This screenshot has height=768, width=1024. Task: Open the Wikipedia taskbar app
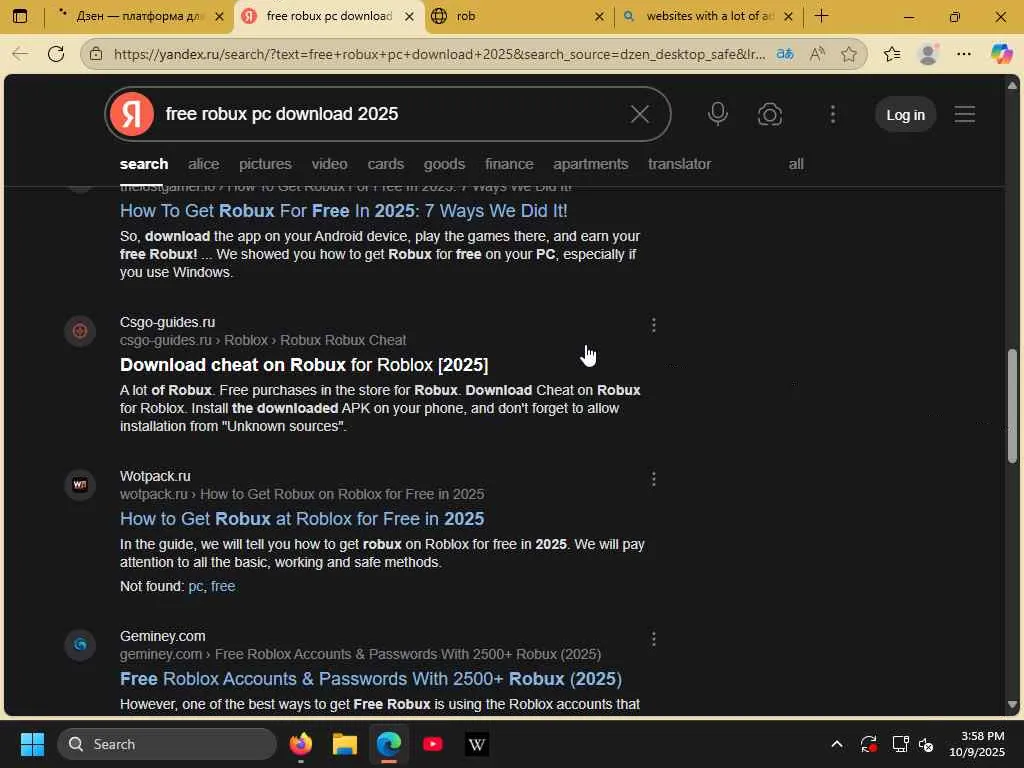(477, 744)
